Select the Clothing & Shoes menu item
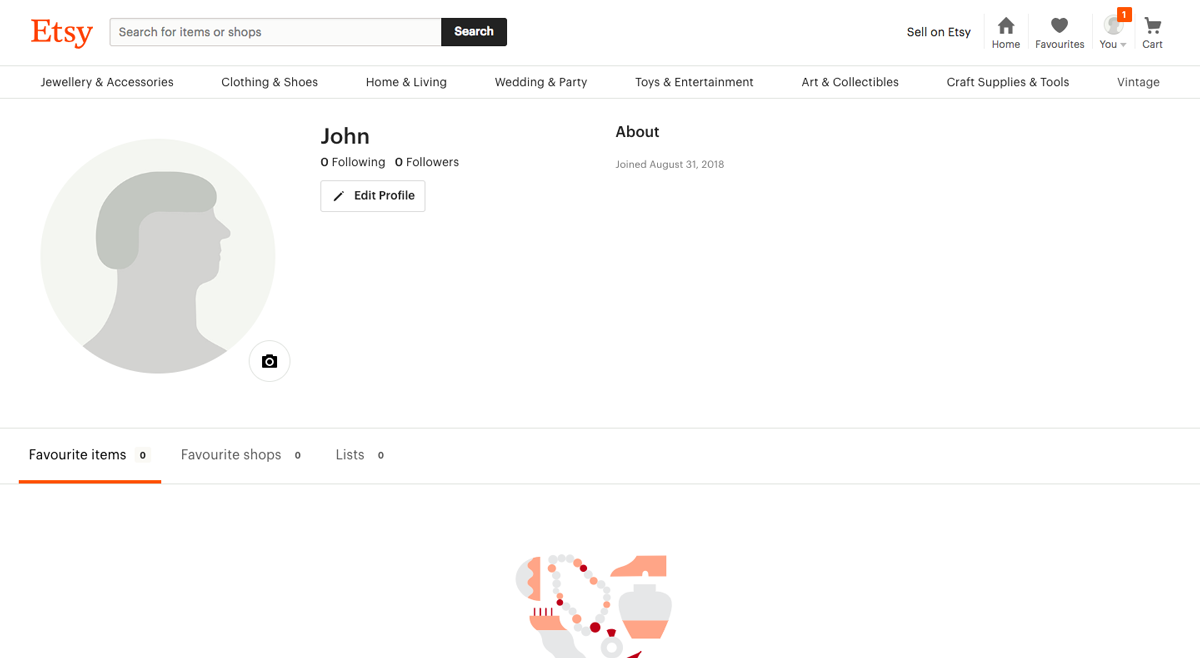1200x658 pixels. point(269,82)
